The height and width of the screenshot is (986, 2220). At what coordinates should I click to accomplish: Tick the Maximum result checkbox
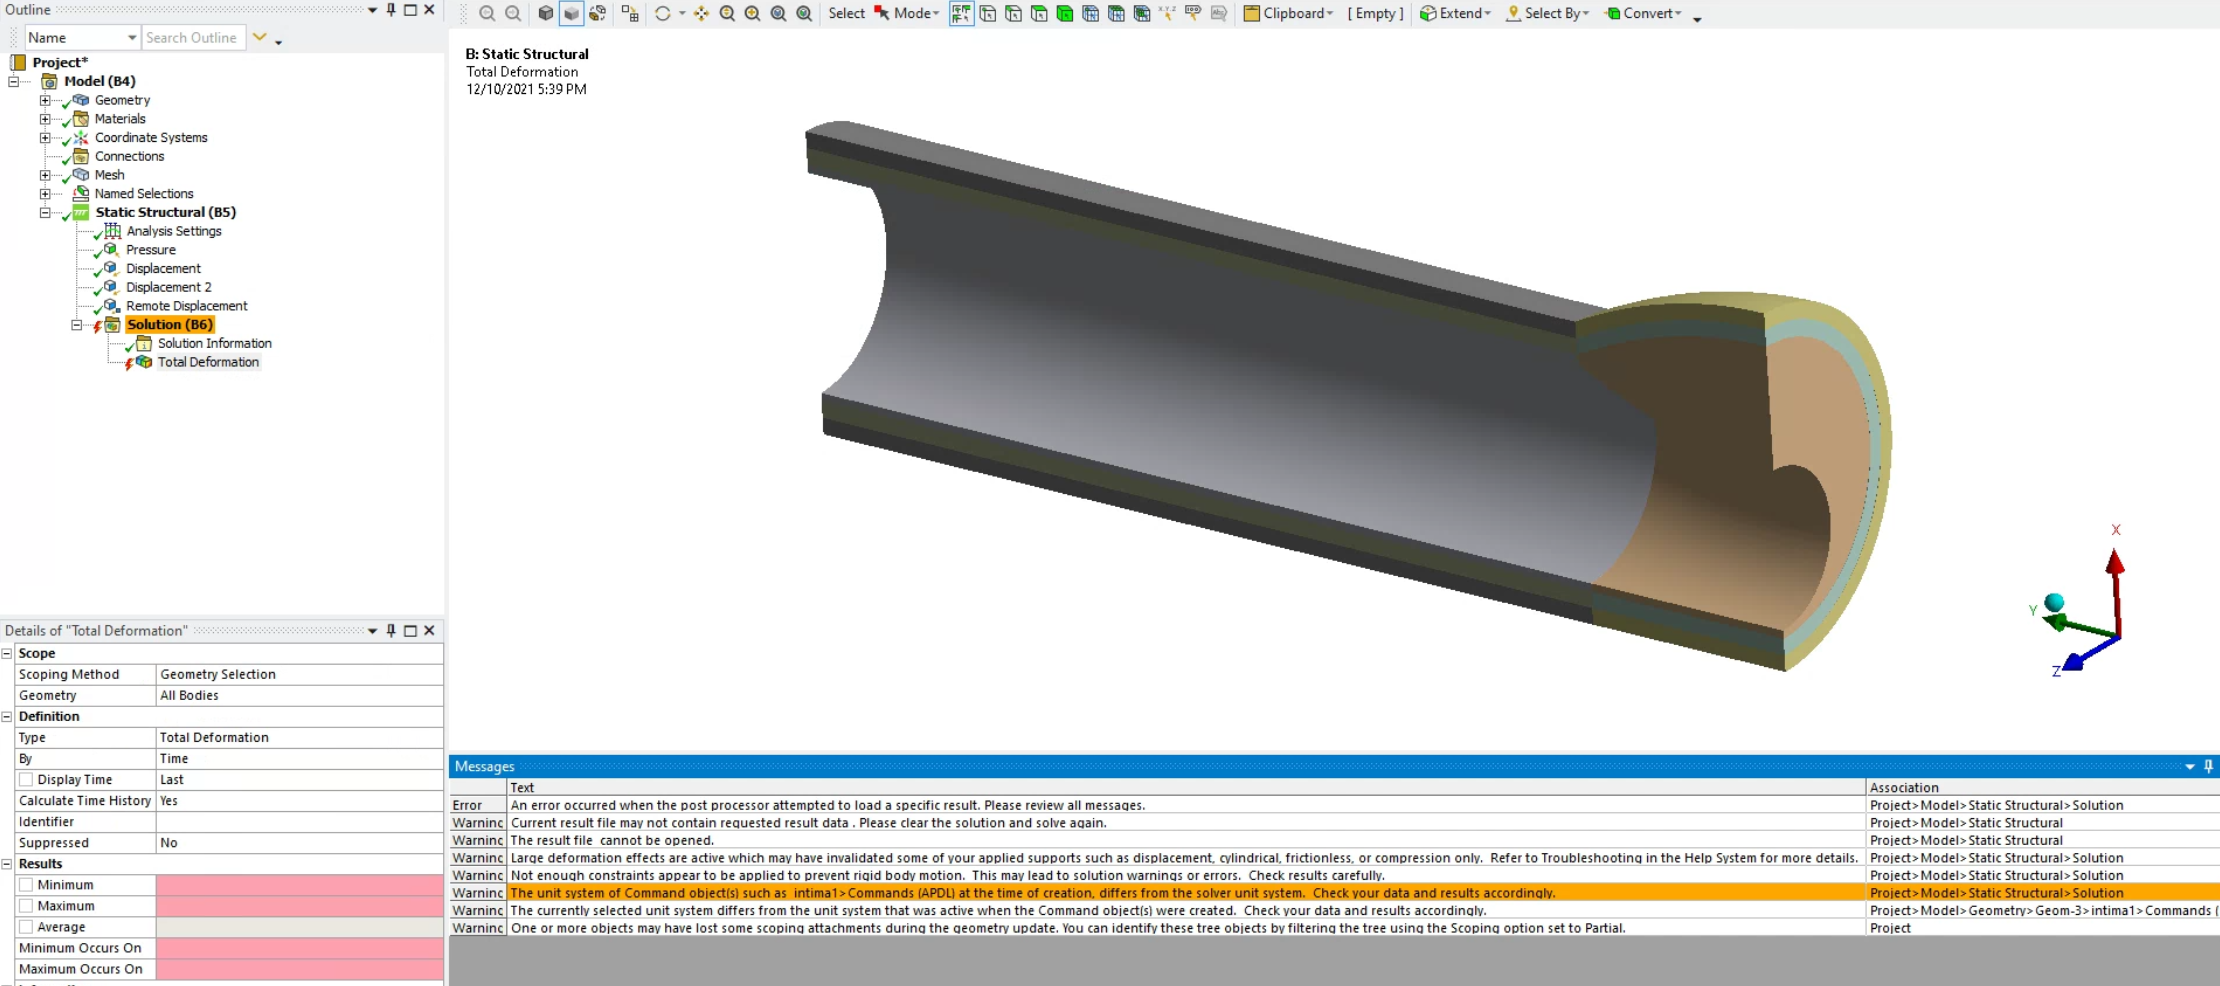[26, 906]
